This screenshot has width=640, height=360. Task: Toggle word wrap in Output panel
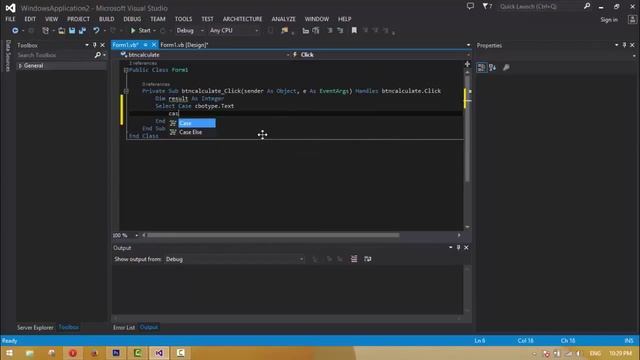(x=368, y=259)
